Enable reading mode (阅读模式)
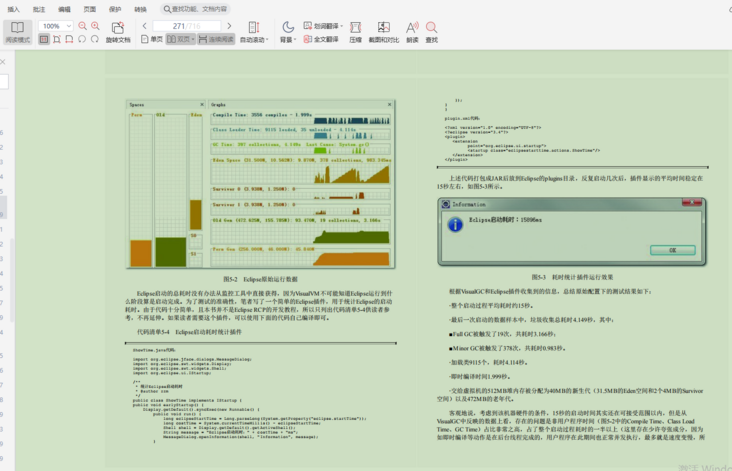This screenshot has height=471, width=732. click(17, 32)
